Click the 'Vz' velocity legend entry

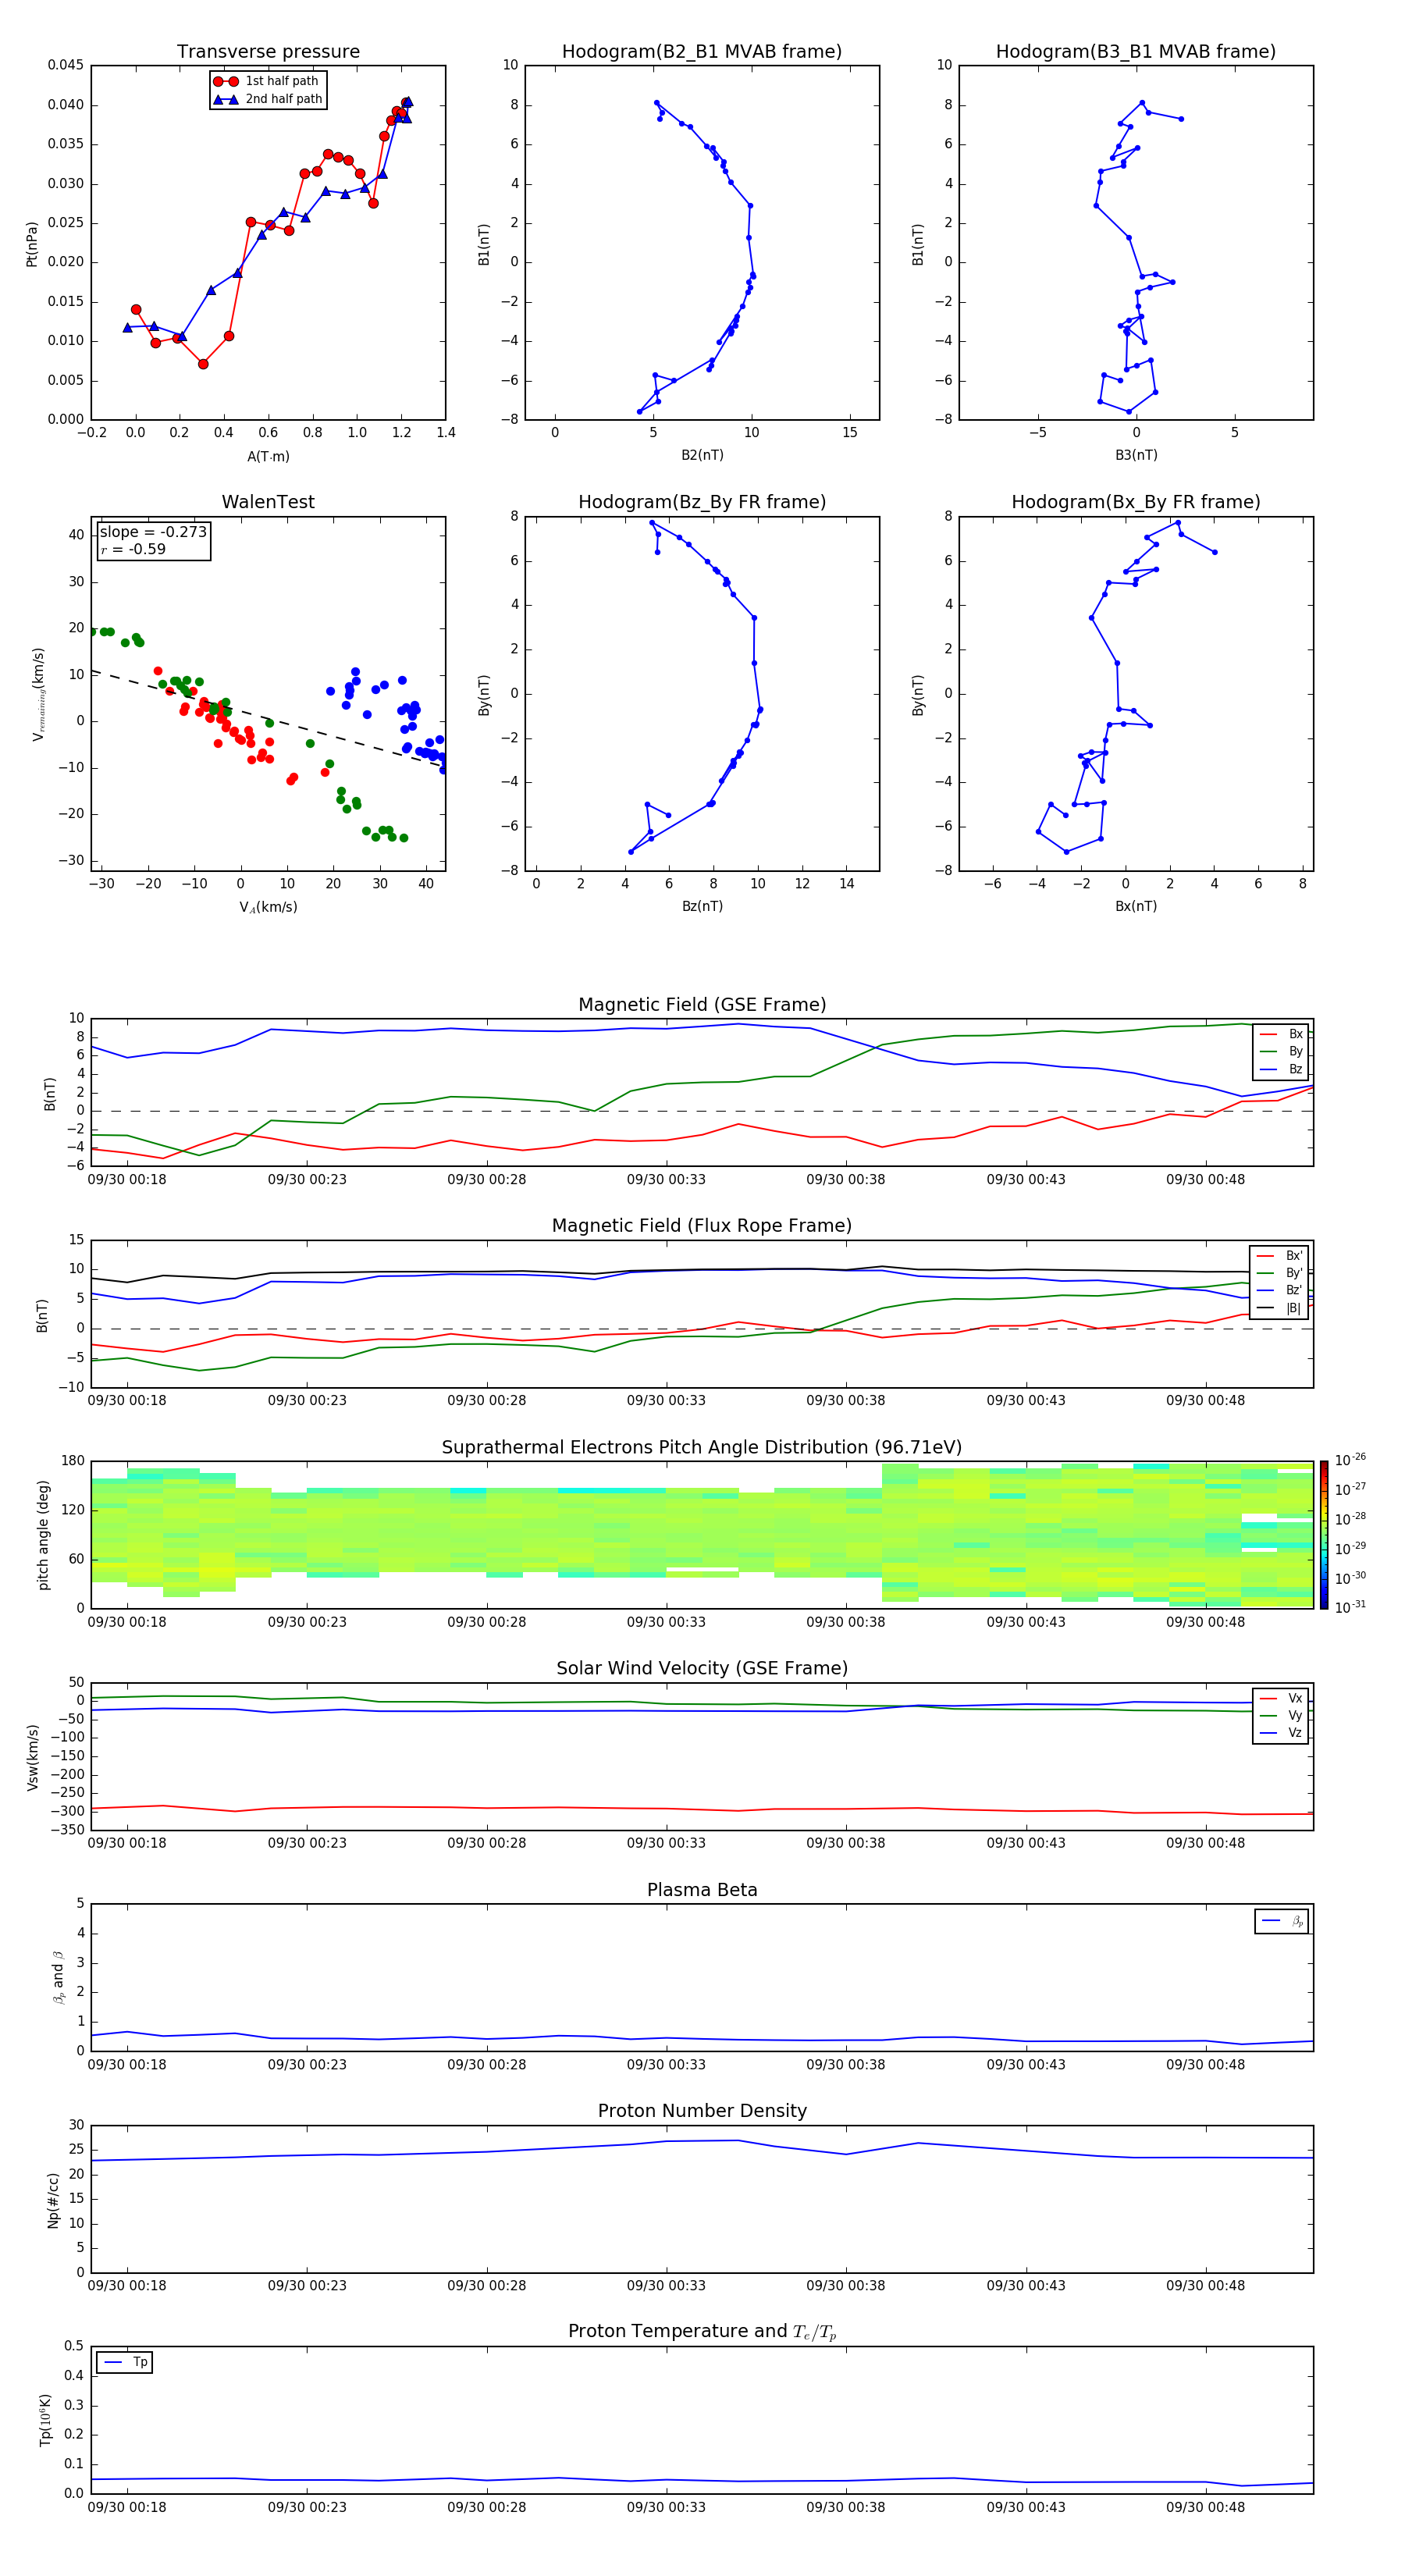[1281, 1733]
